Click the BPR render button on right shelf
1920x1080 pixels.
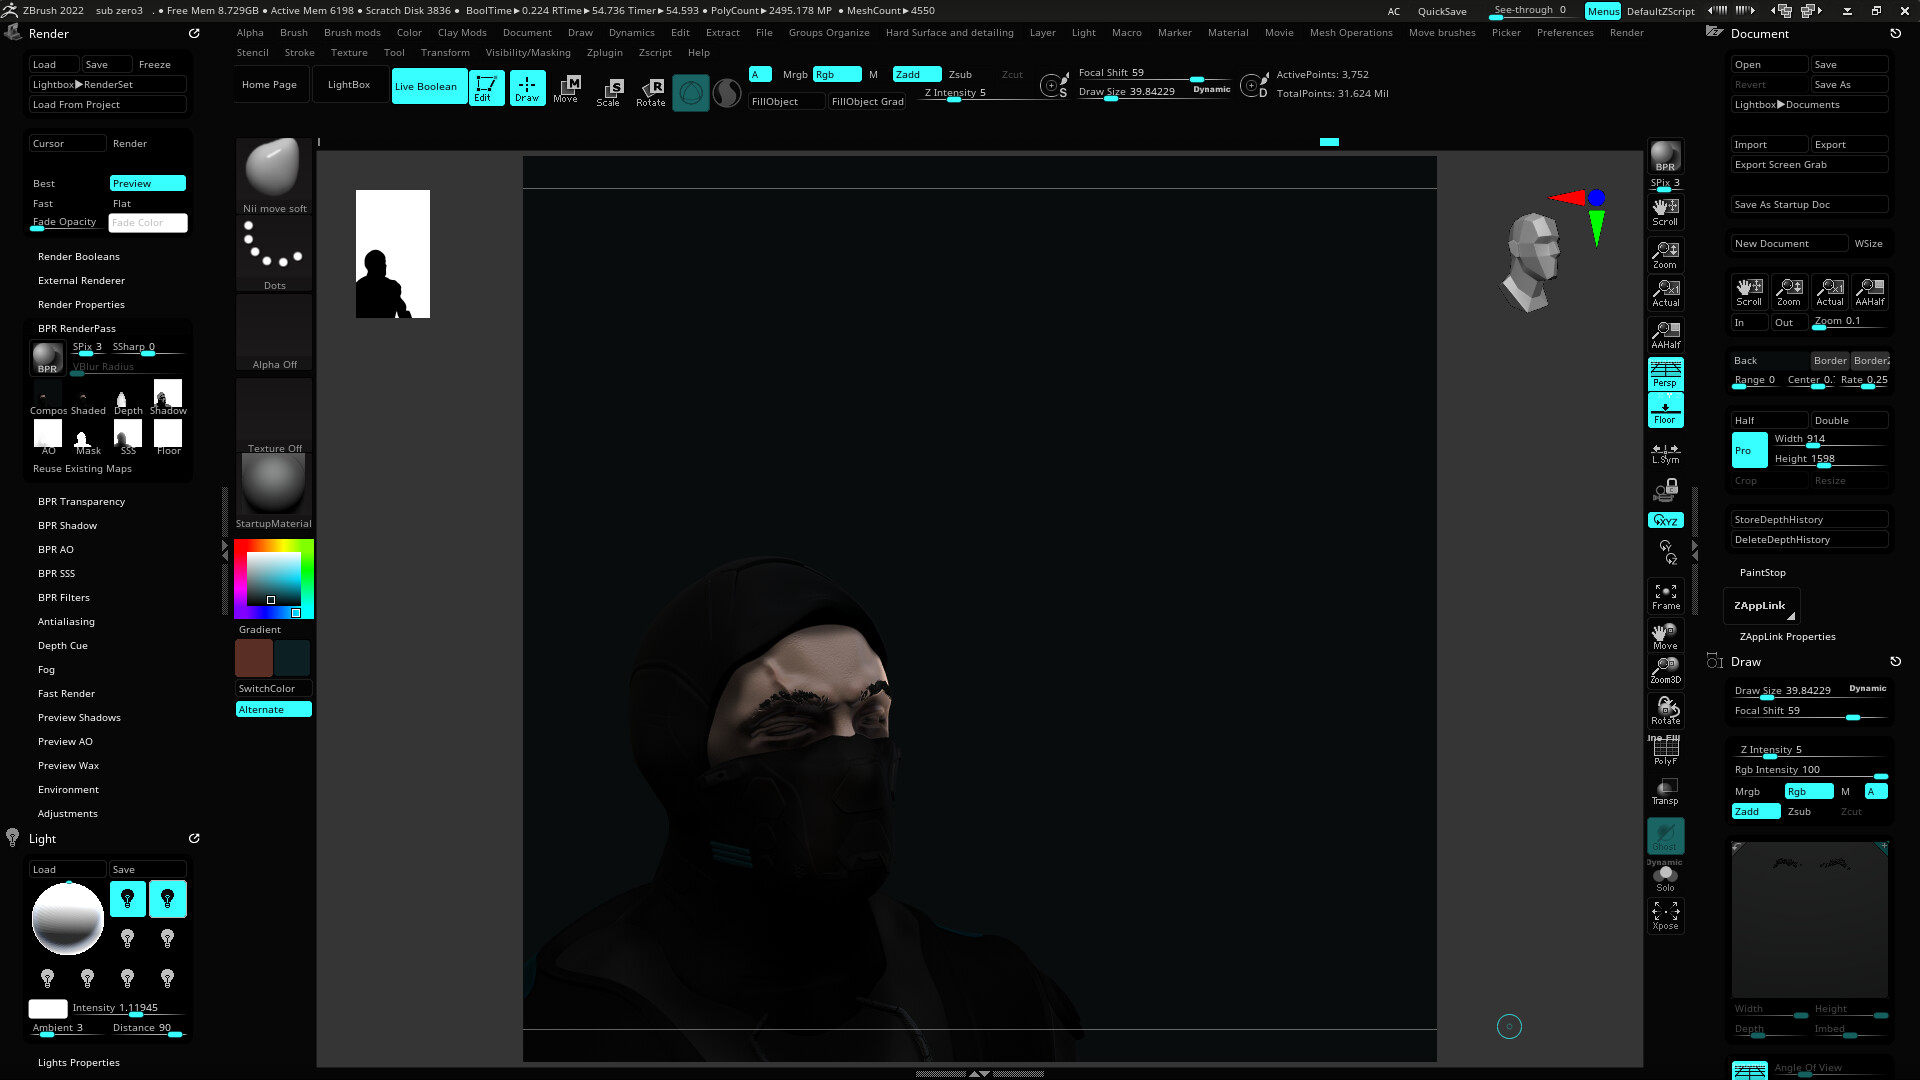click(x=1665, y=157)
